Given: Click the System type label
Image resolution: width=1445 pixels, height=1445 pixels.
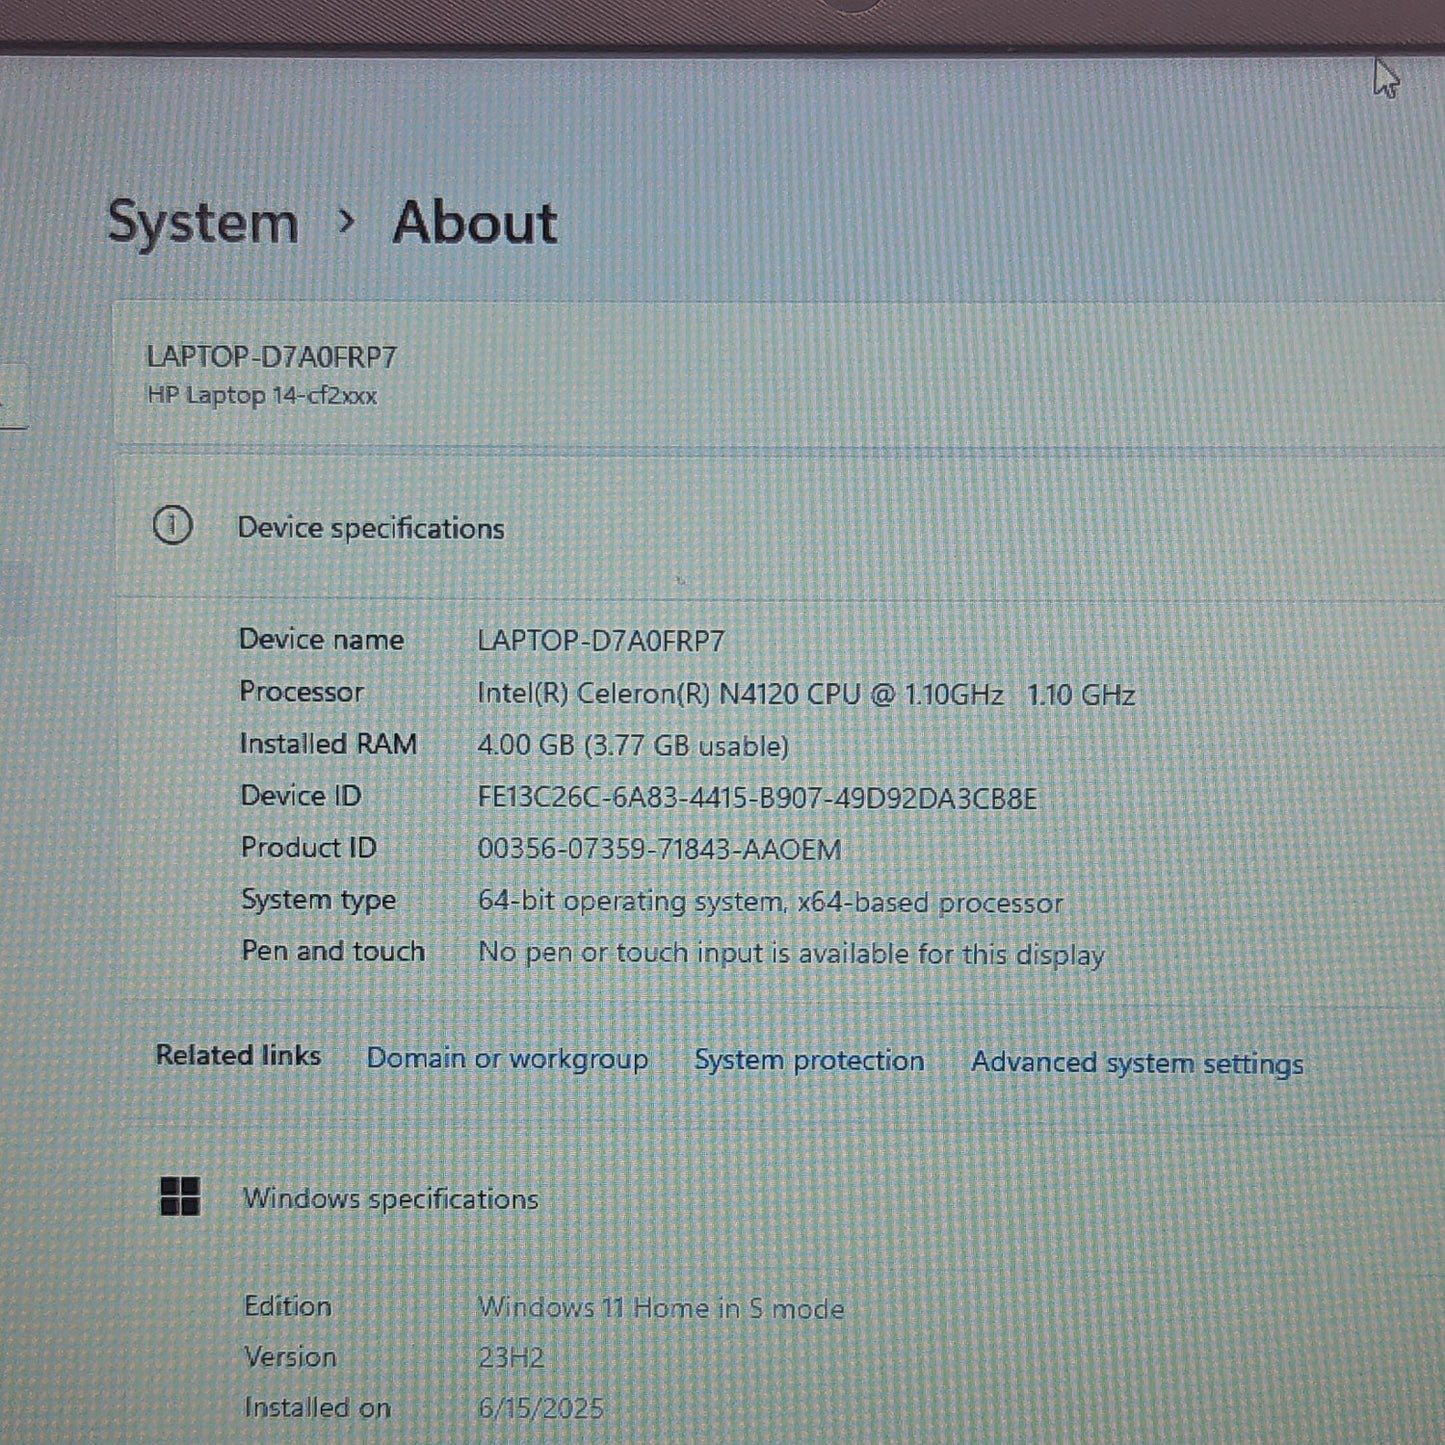Looking at the screenshot, I should point(318,900).
